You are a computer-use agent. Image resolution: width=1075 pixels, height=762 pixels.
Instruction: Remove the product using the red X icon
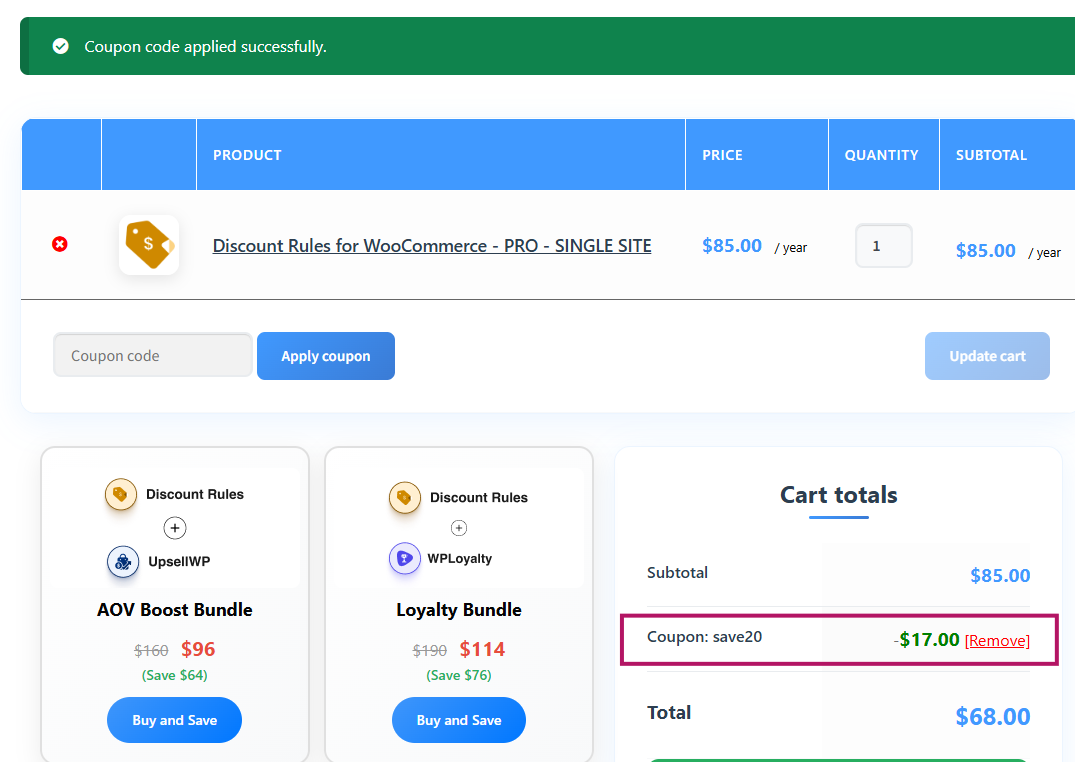[59, 244]
